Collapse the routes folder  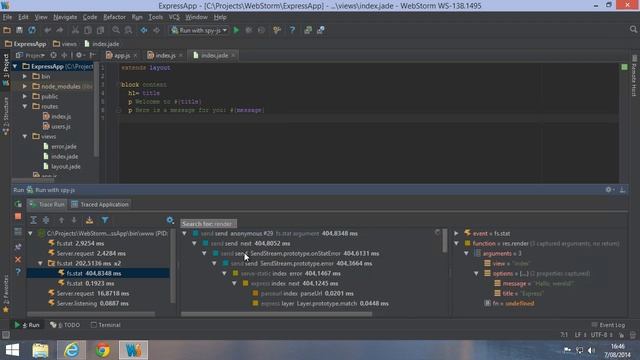click(x=25, y=106)
